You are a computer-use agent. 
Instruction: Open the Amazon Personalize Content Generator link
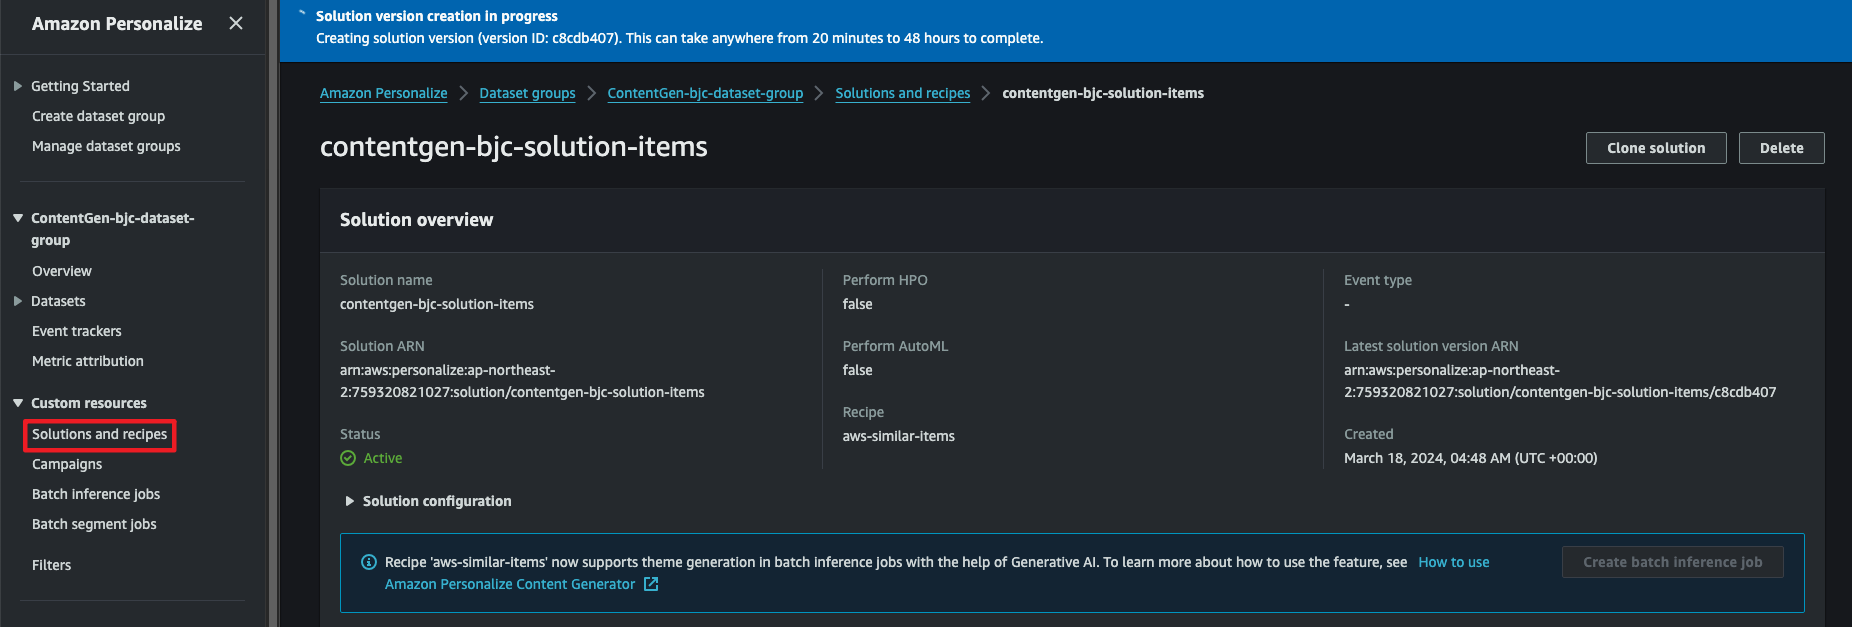tap(510, 584)
